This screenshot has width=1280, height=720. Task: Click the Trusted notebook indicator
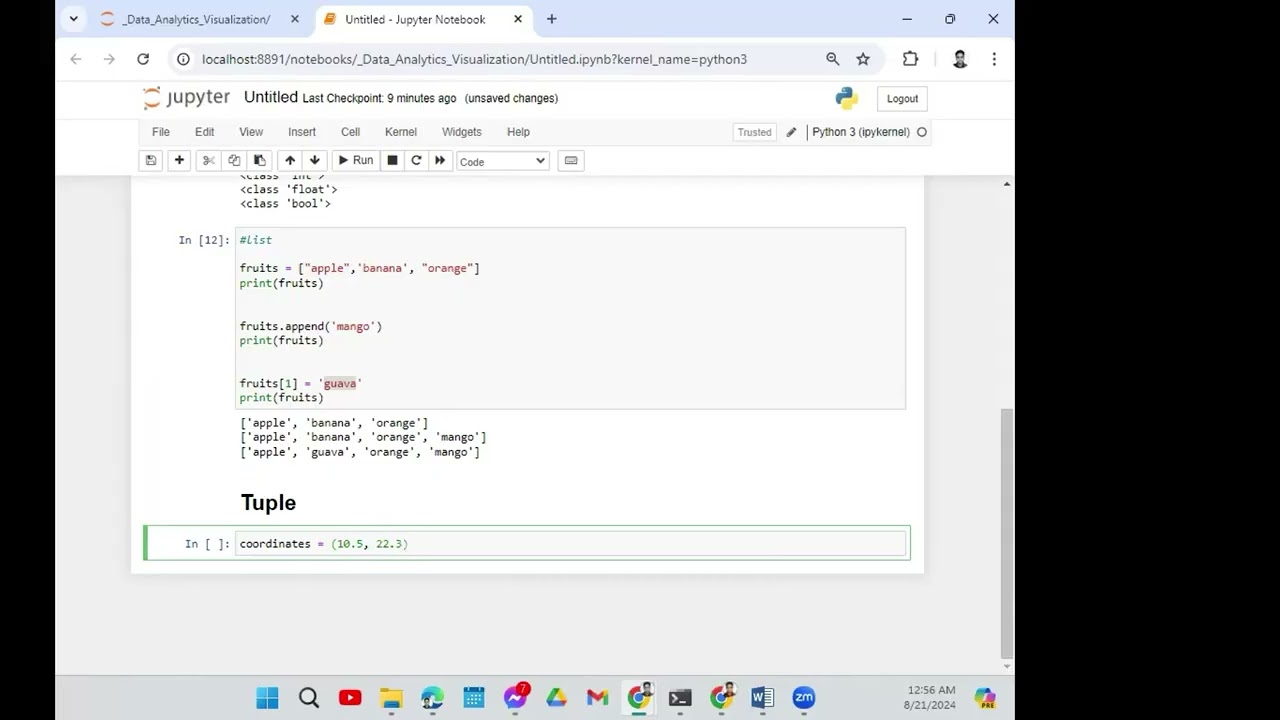tap(754, 132)
